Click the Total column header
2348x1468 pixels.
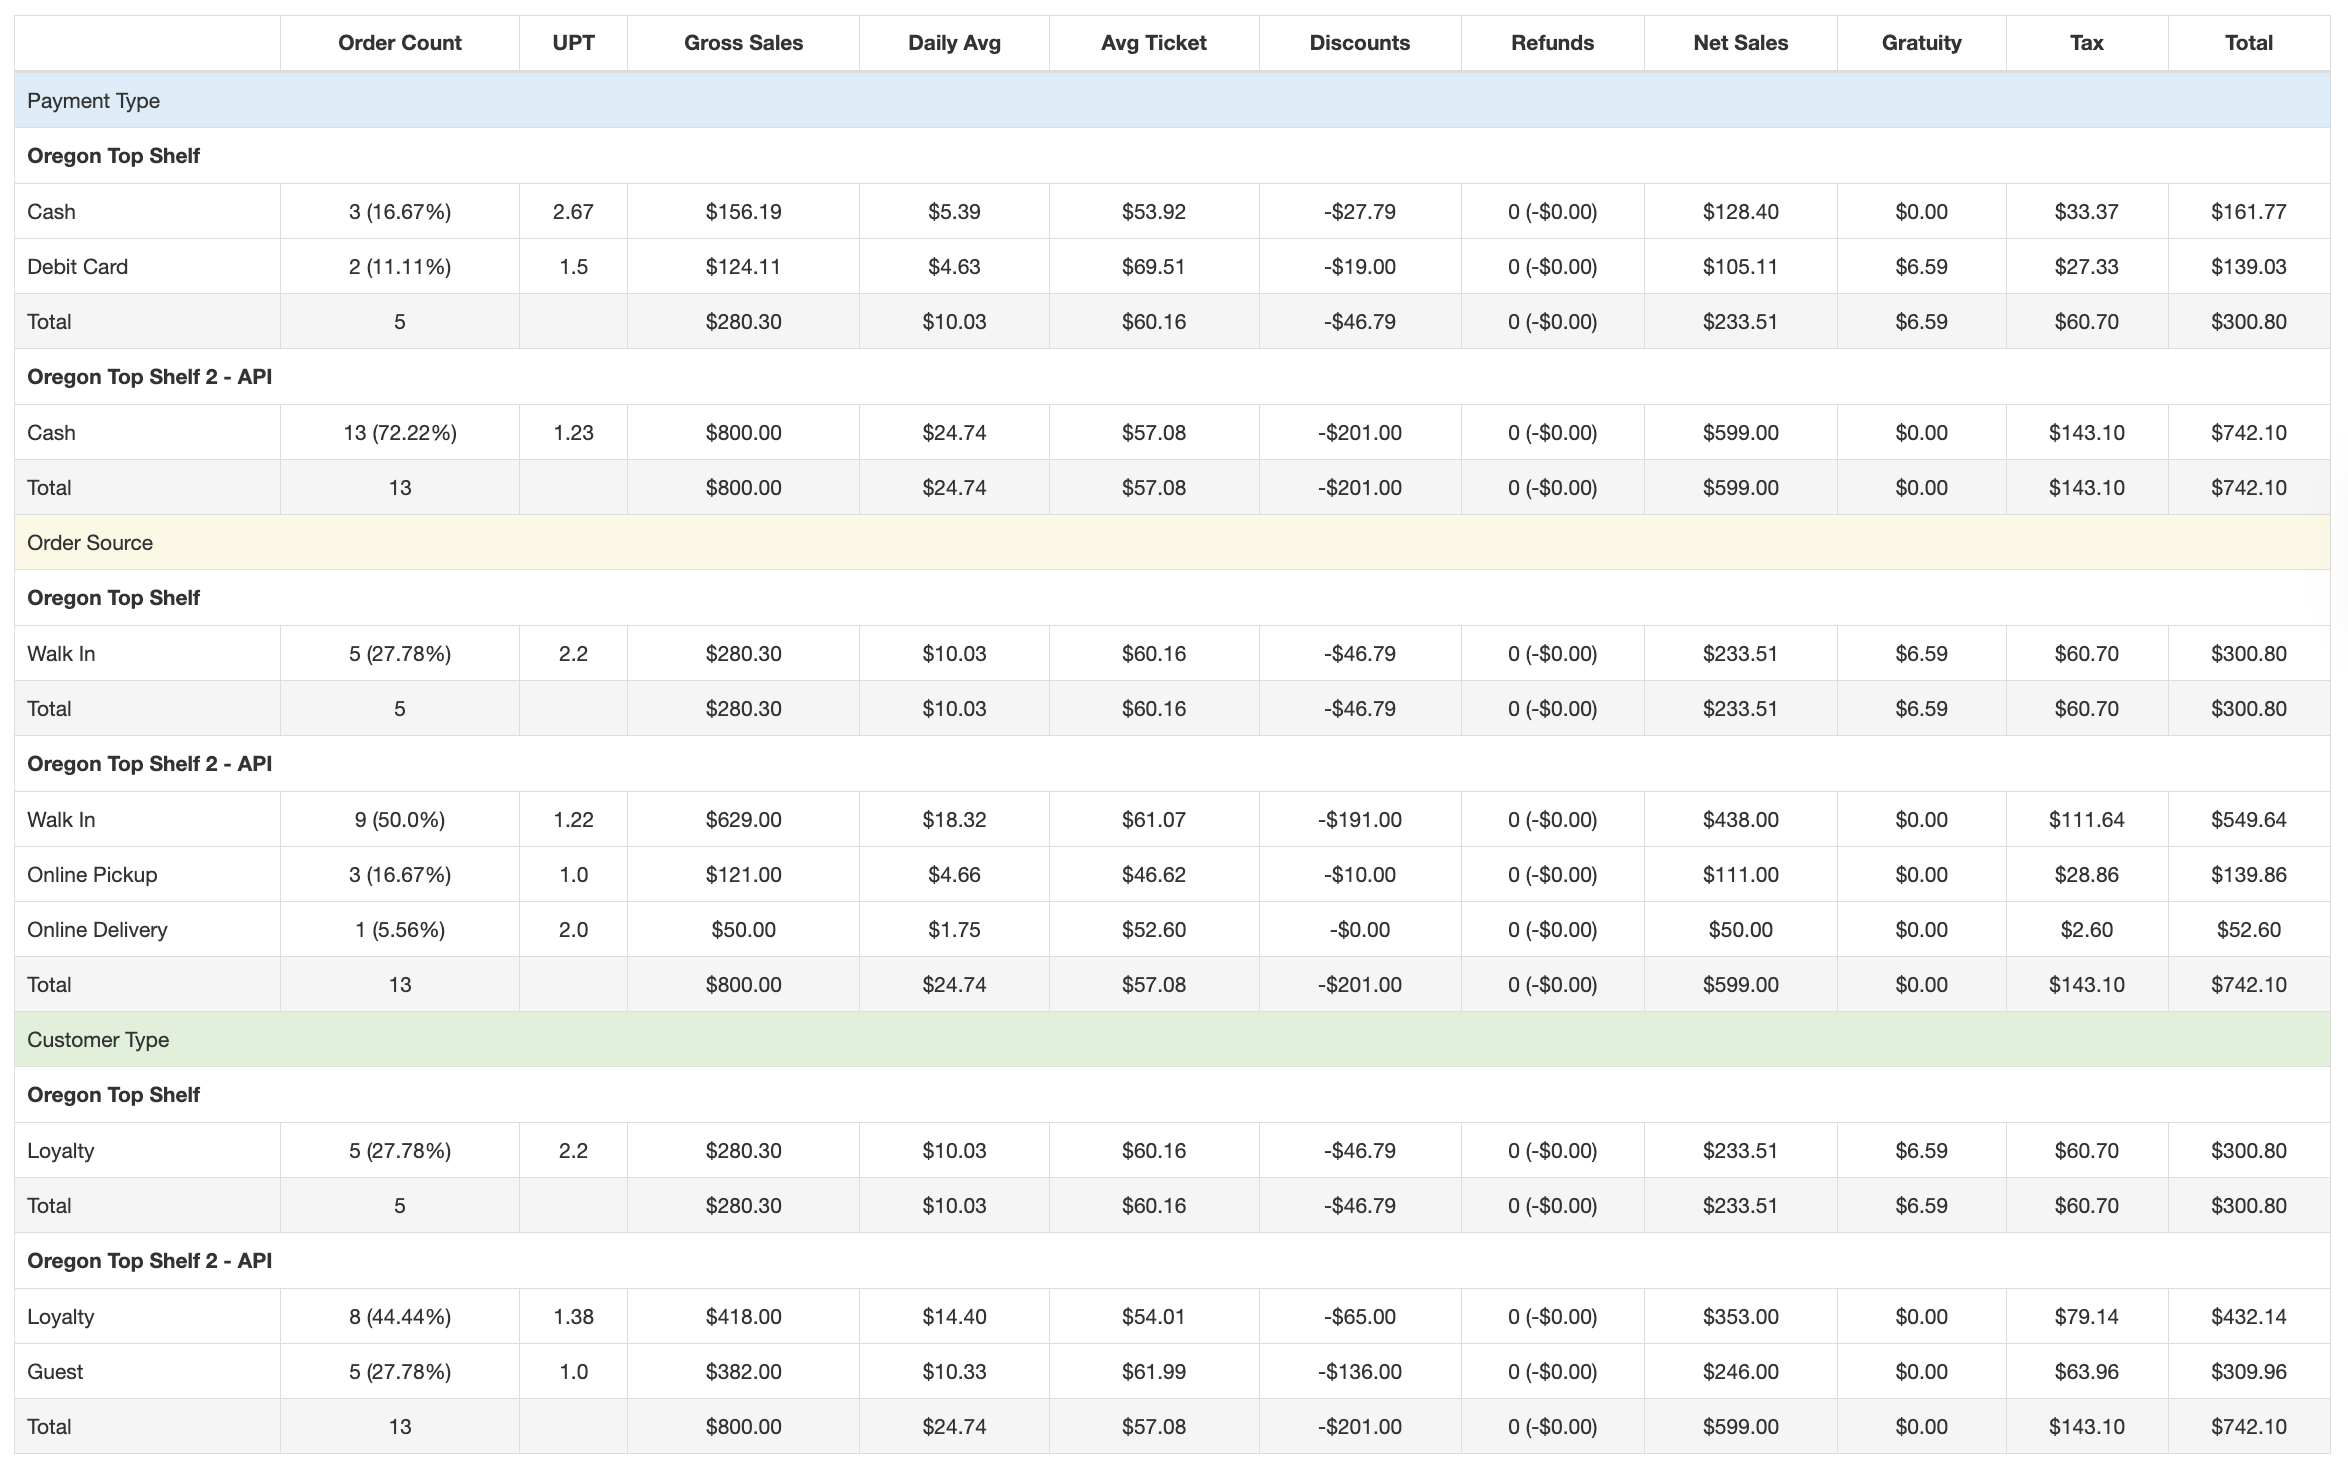pyautogui.click(x=2248, y=43)
